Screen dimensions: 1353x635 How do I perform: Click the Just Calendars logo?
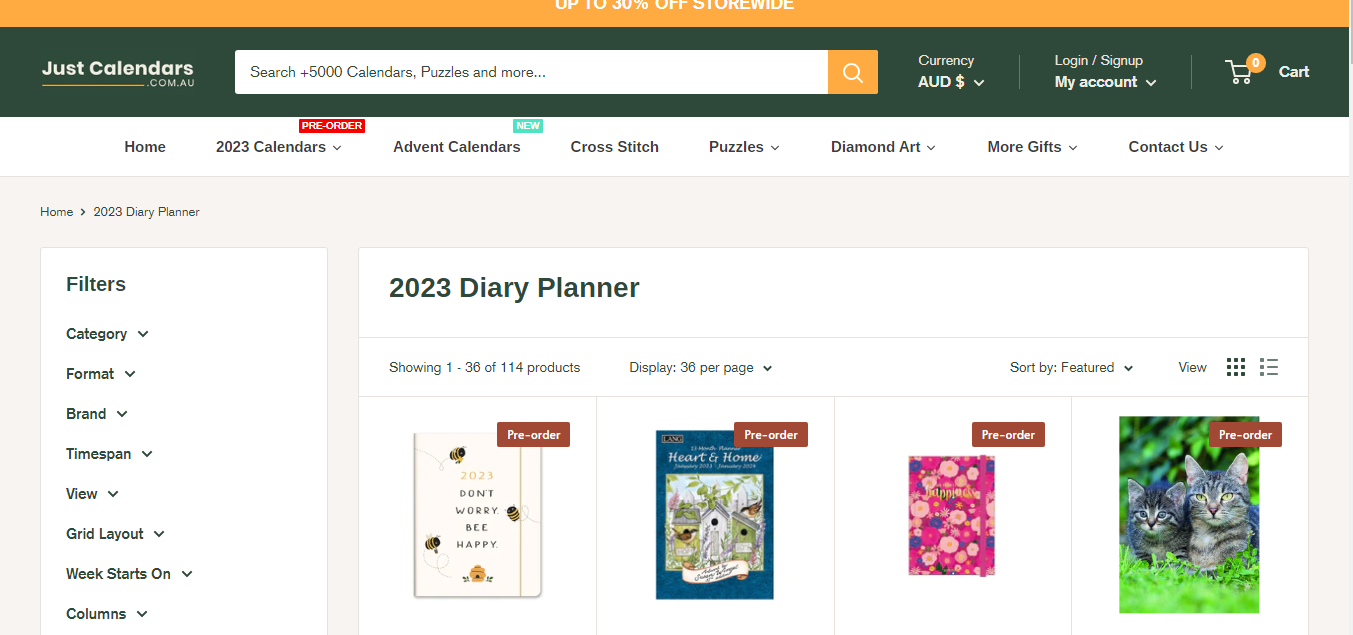click(x=118, y=72)
